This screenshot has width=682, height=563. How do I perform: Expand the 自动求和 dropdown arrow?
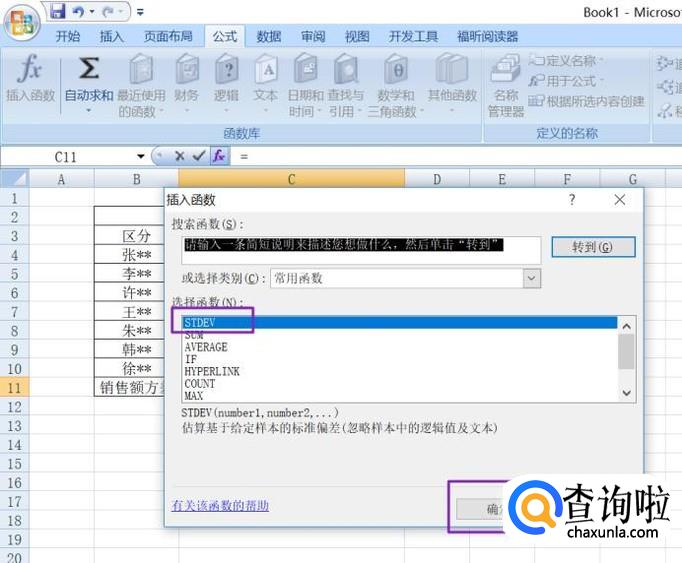click(x=89, y=111)
